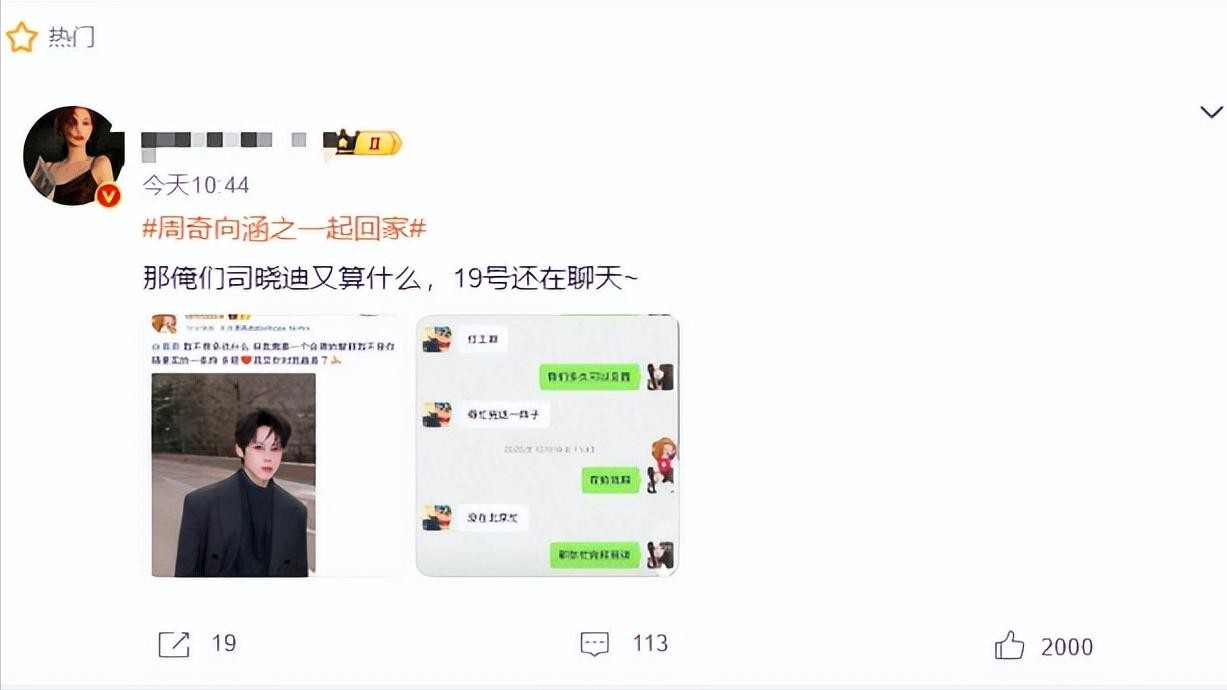Click the repost share icon
This screenshot has height=690, width=1227.
174,644
